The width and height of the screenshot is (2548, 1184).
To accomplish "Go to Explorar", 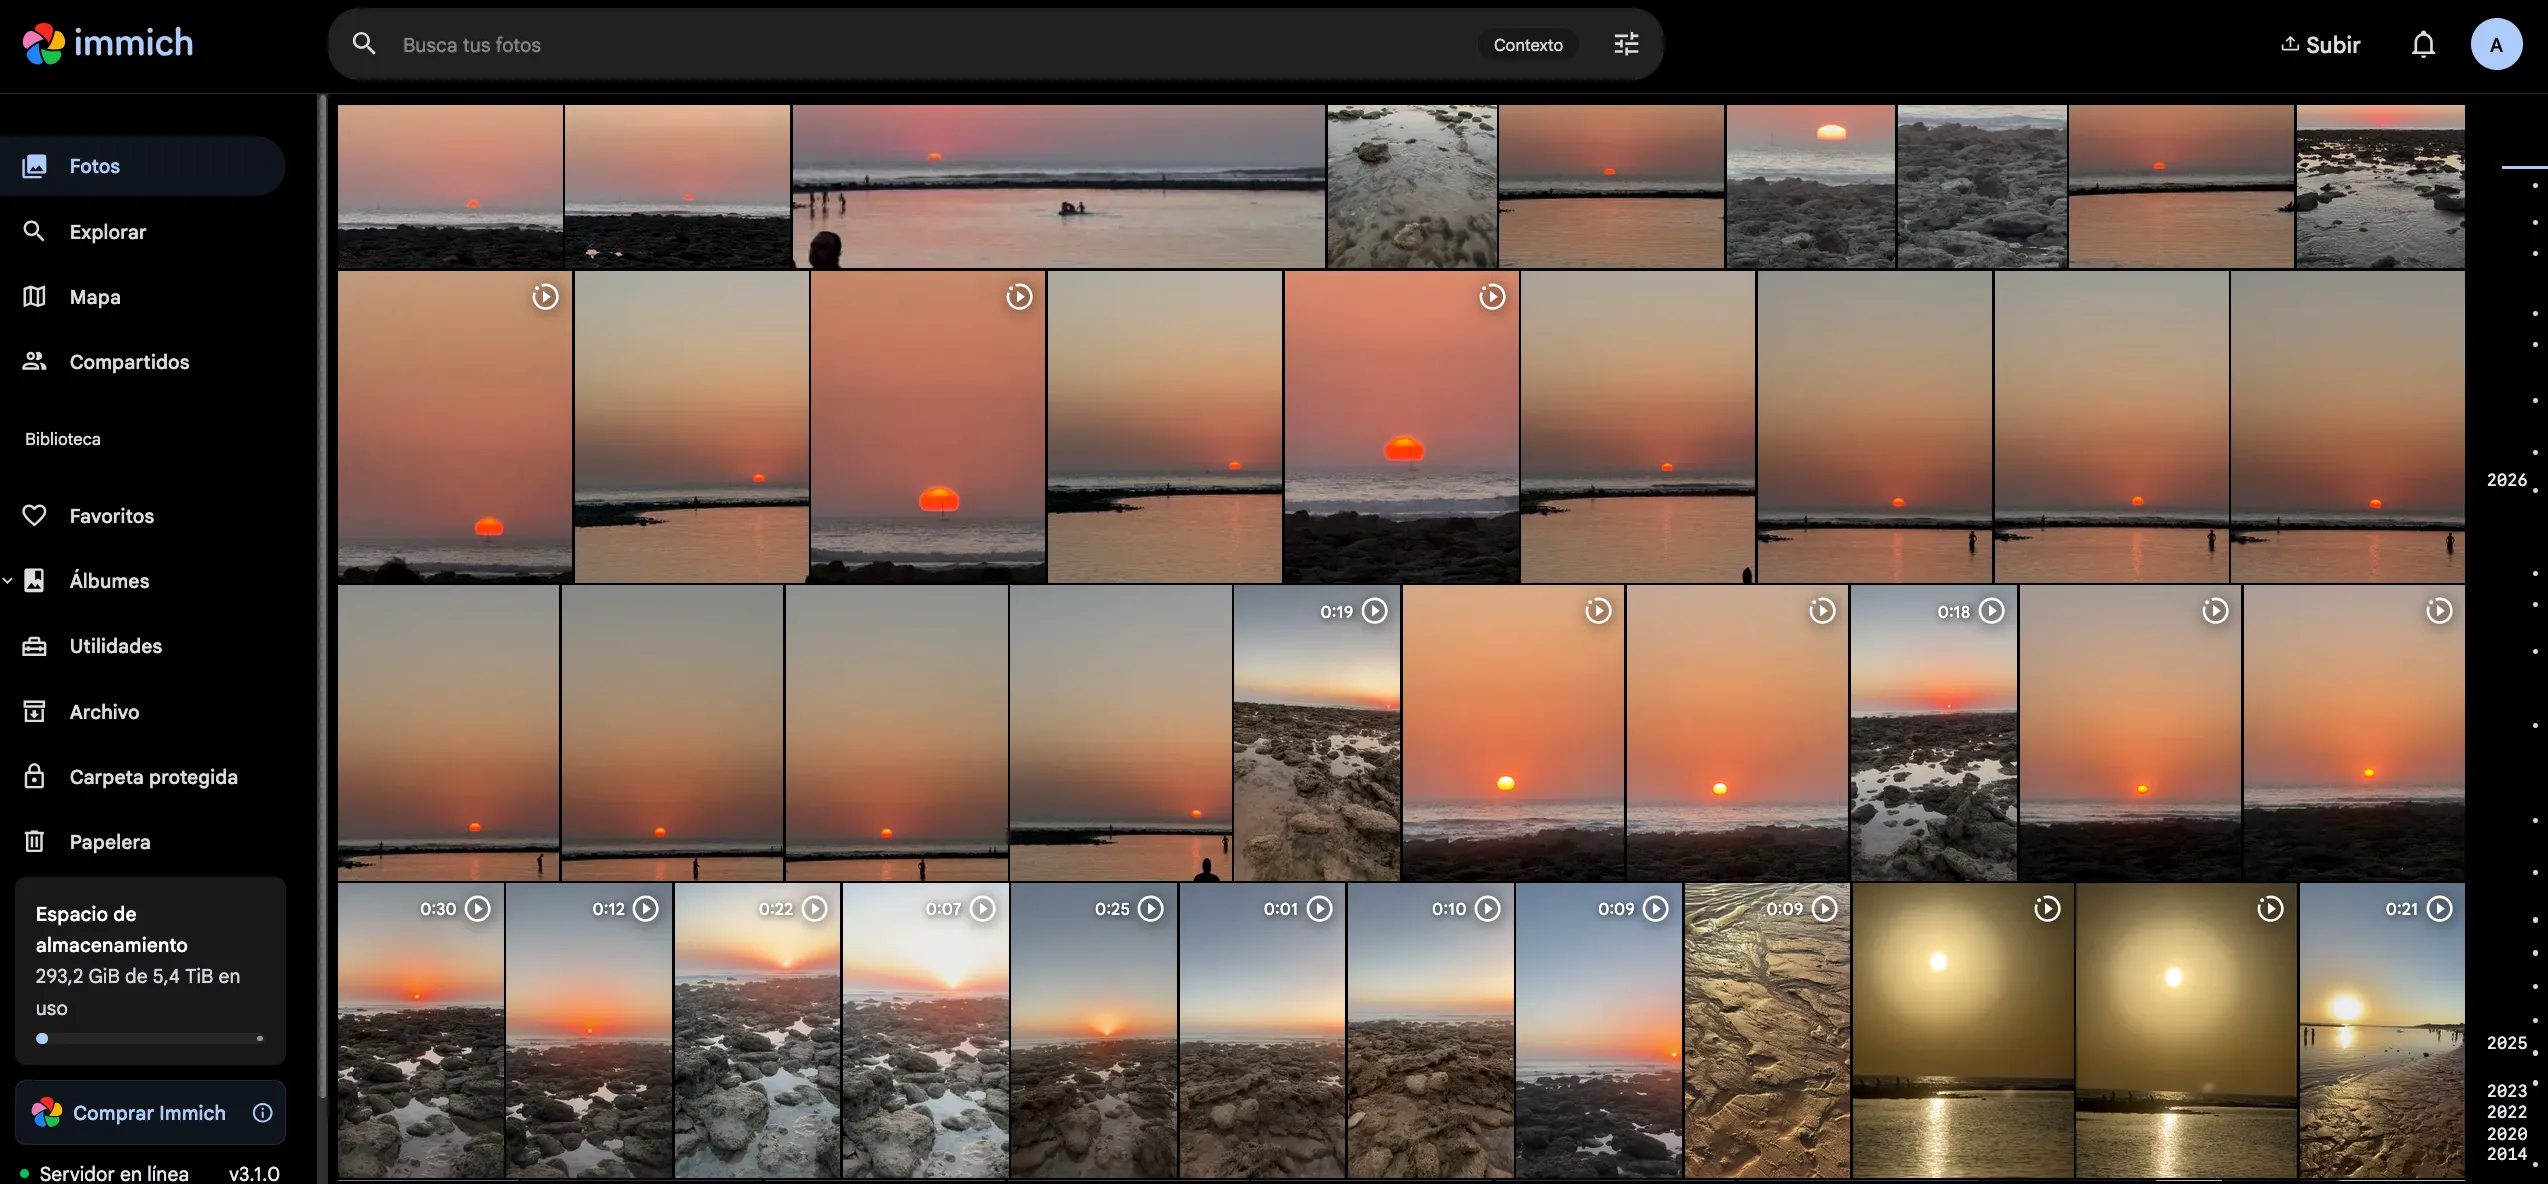I will 143,231.
